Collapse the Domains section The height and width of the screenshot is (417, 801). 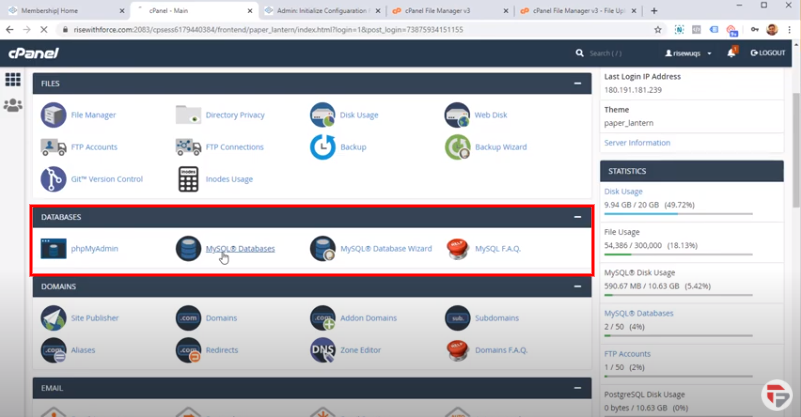(x=577, y=287)
